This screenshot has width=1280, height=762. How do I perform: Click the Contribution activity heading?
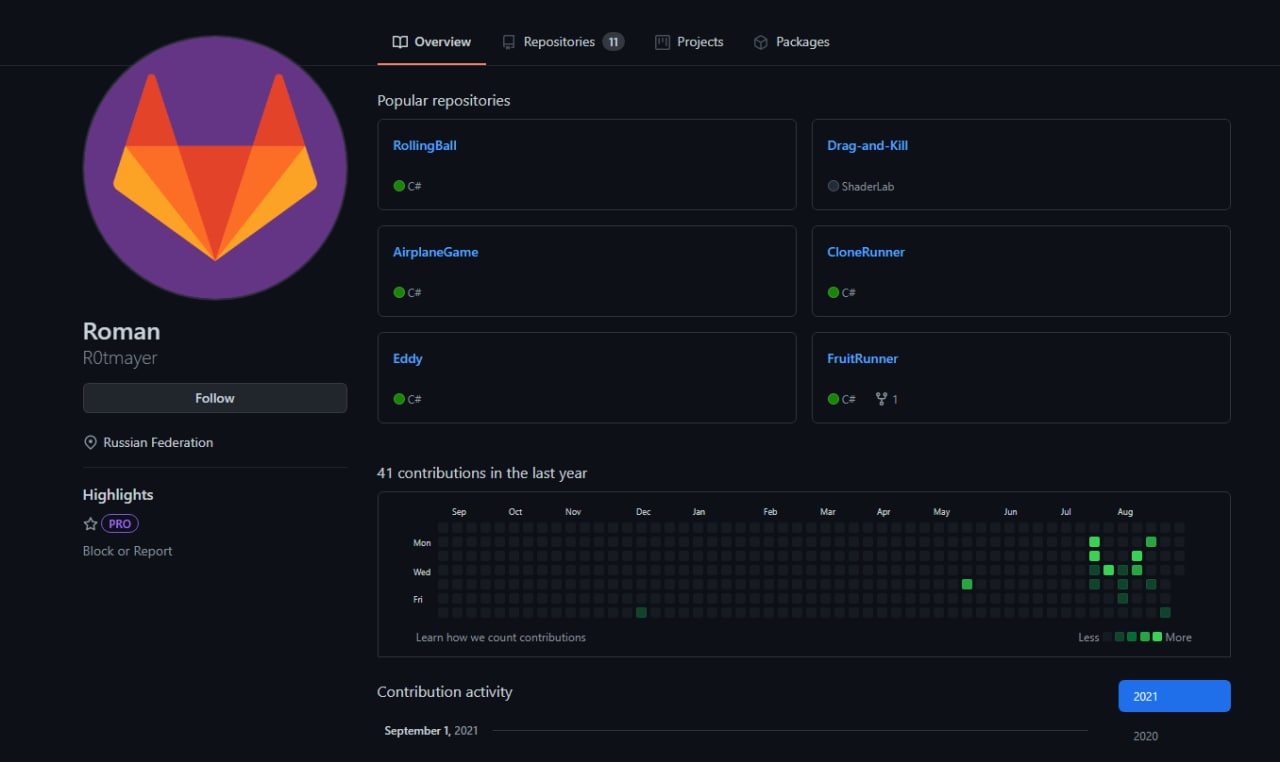click(444, 692)
